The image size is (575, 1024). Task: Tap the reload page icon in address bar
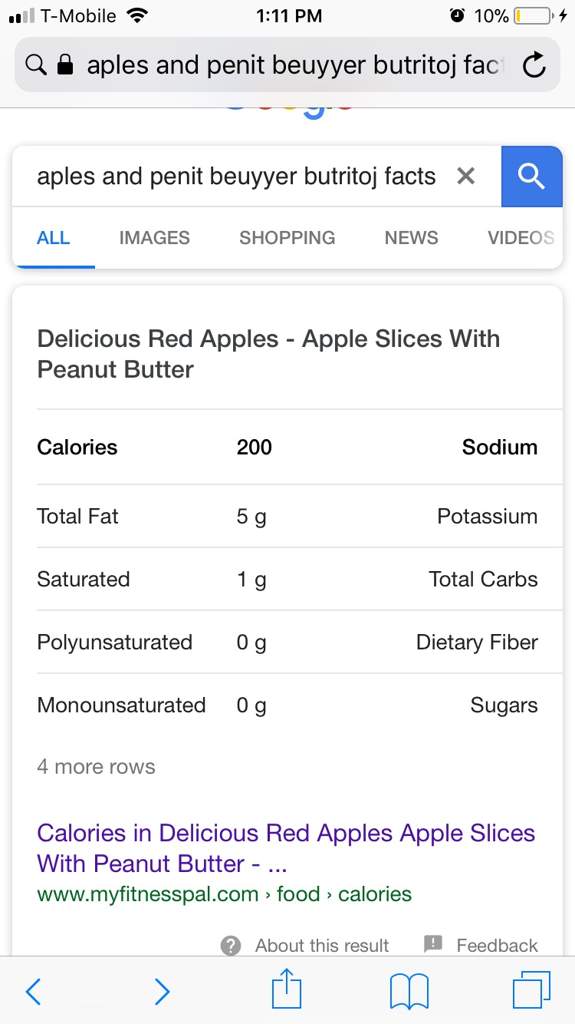(534, 65)
